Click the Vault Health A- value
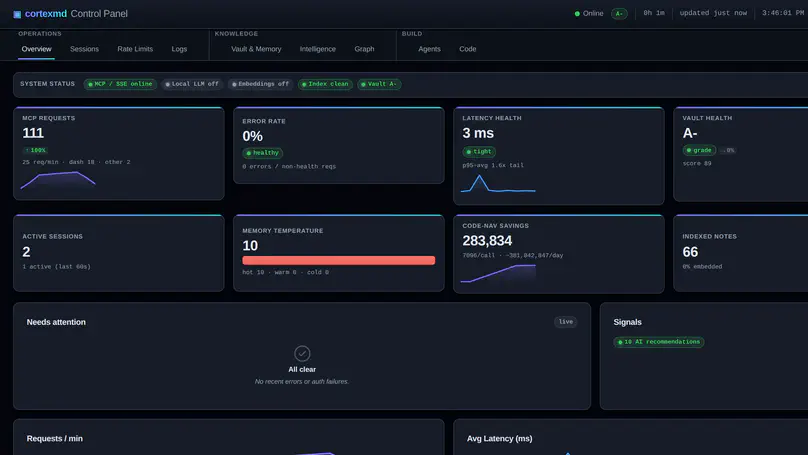Viewport: 808px width, 455px height. pos(690,133)
